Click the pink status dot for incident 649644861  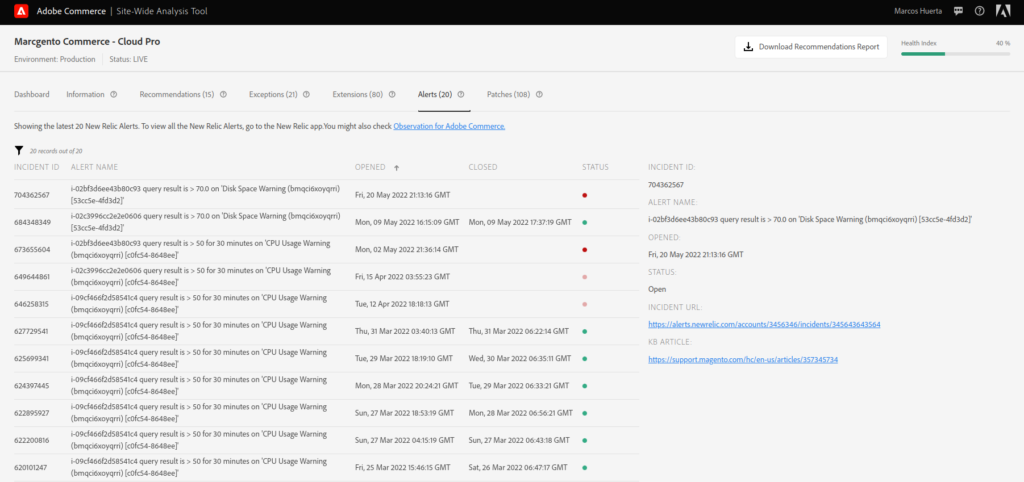coord(584,277)
